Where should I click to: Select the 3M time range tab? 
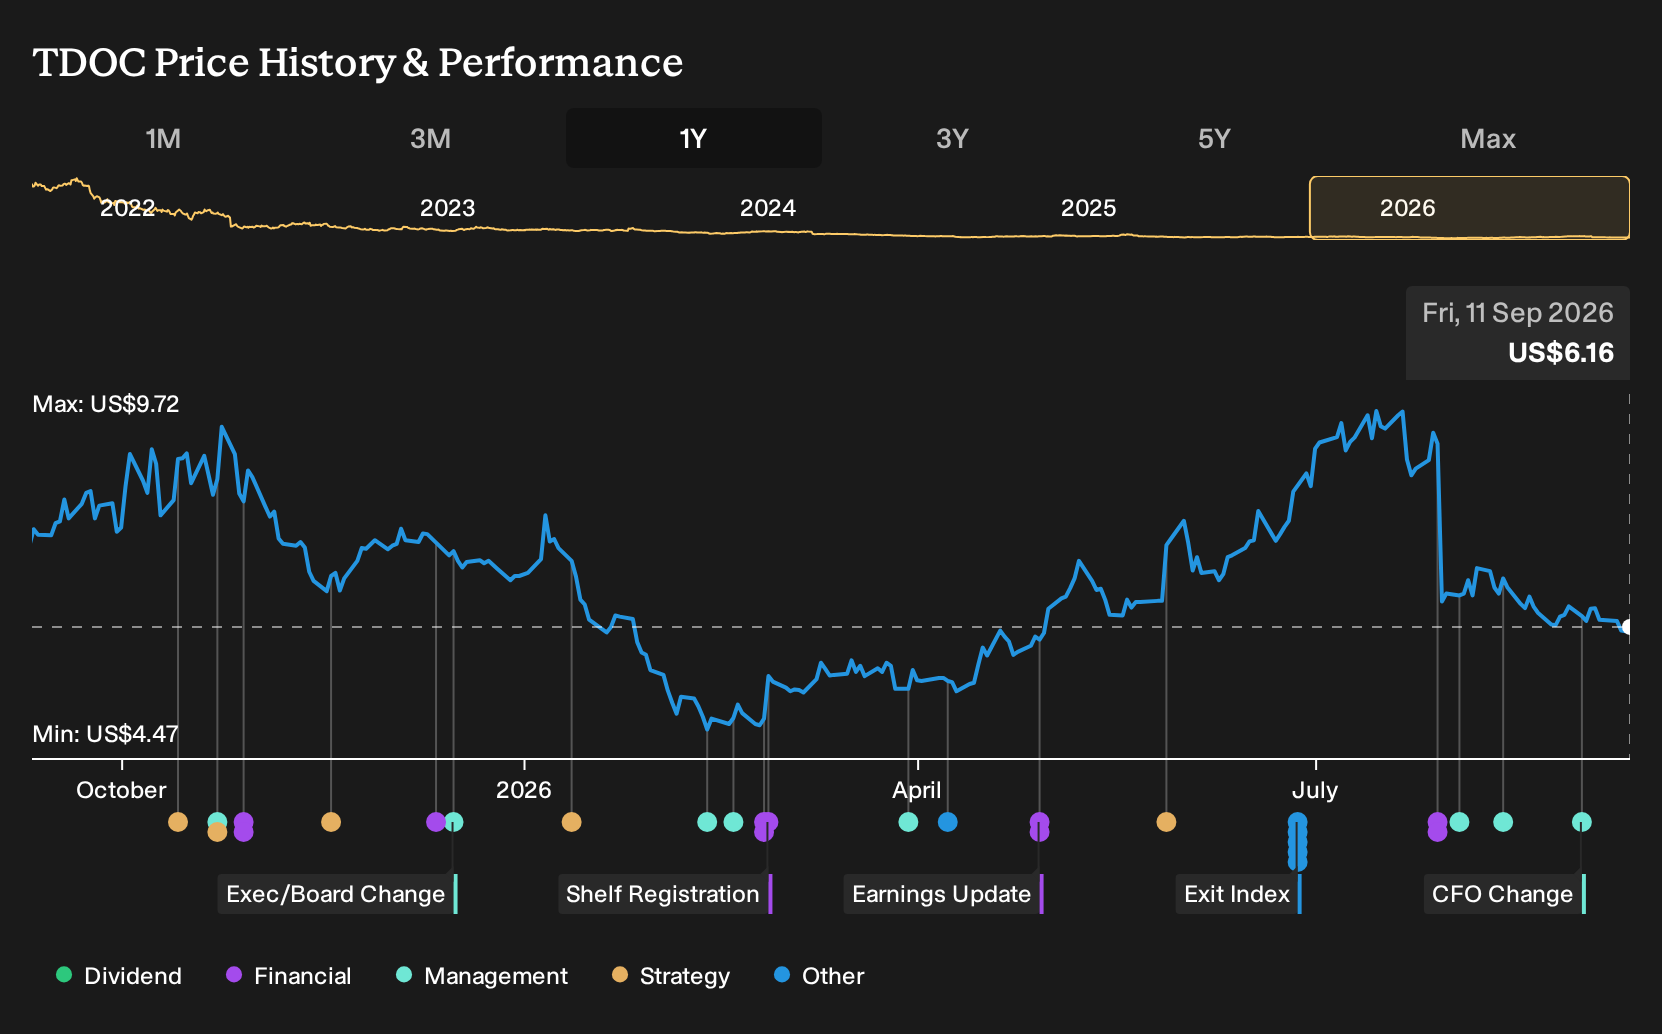coord(430,138)
